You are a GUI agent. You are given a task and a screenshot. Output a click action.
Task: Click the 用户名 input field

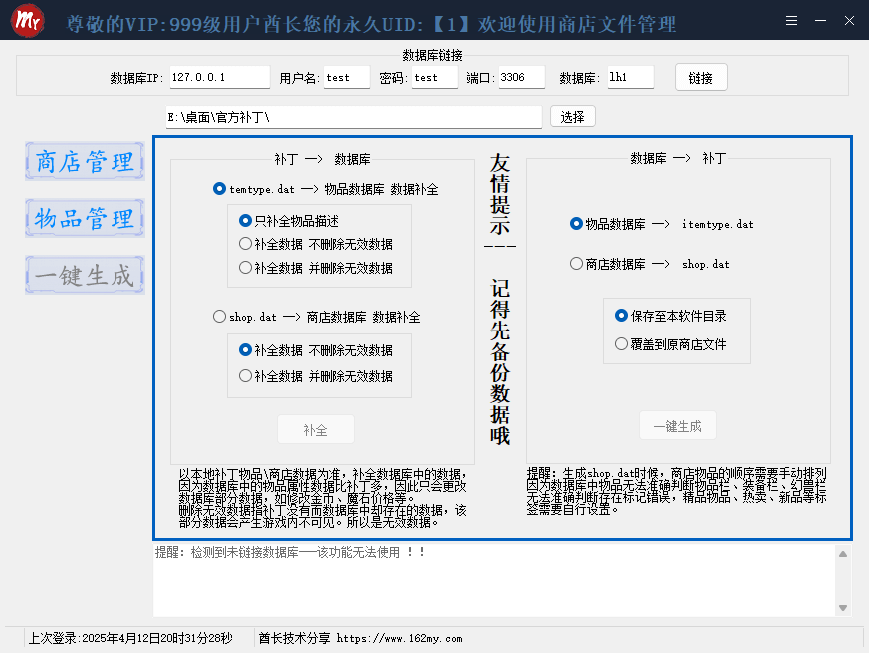coord(346,78)
